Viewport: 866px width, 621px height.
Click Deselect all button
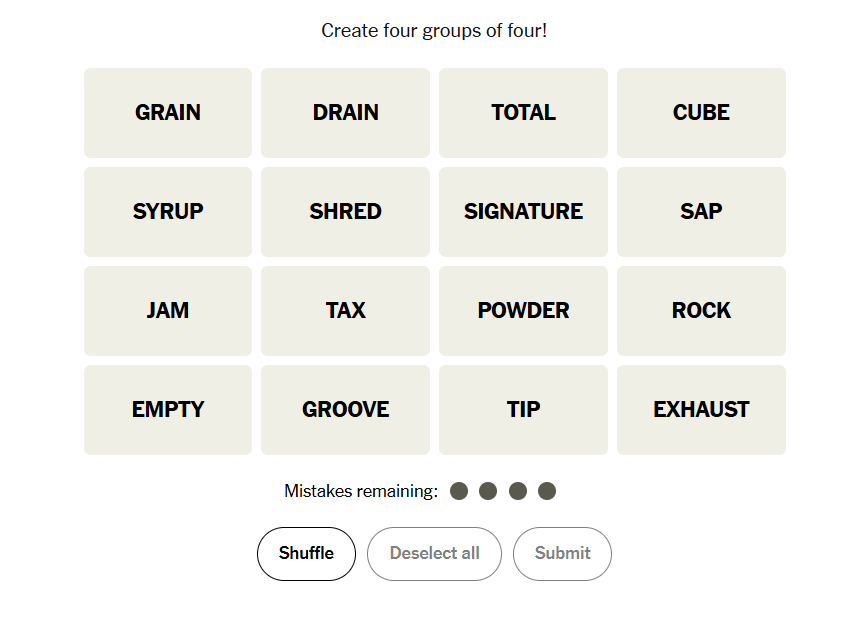click(x=434, y=554)
